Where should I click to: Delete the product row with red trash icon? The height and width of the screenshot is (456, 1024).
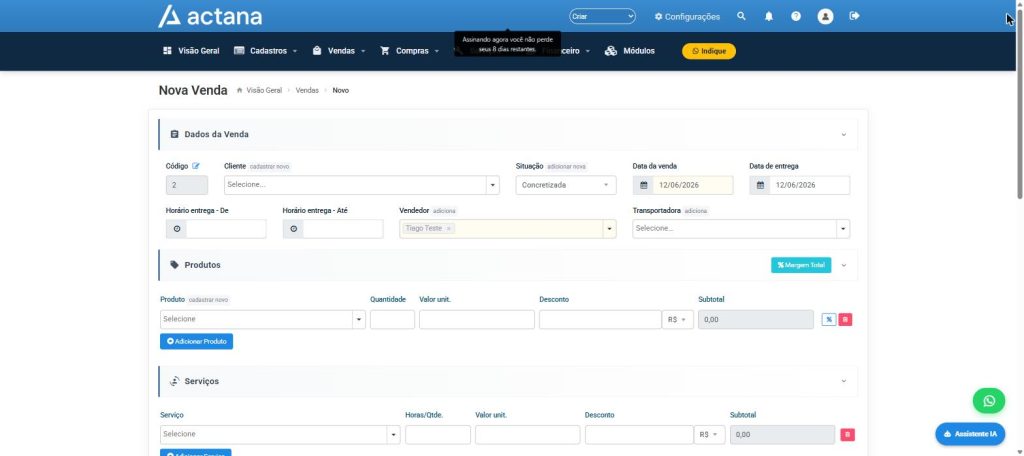click(x=845, y=319)
